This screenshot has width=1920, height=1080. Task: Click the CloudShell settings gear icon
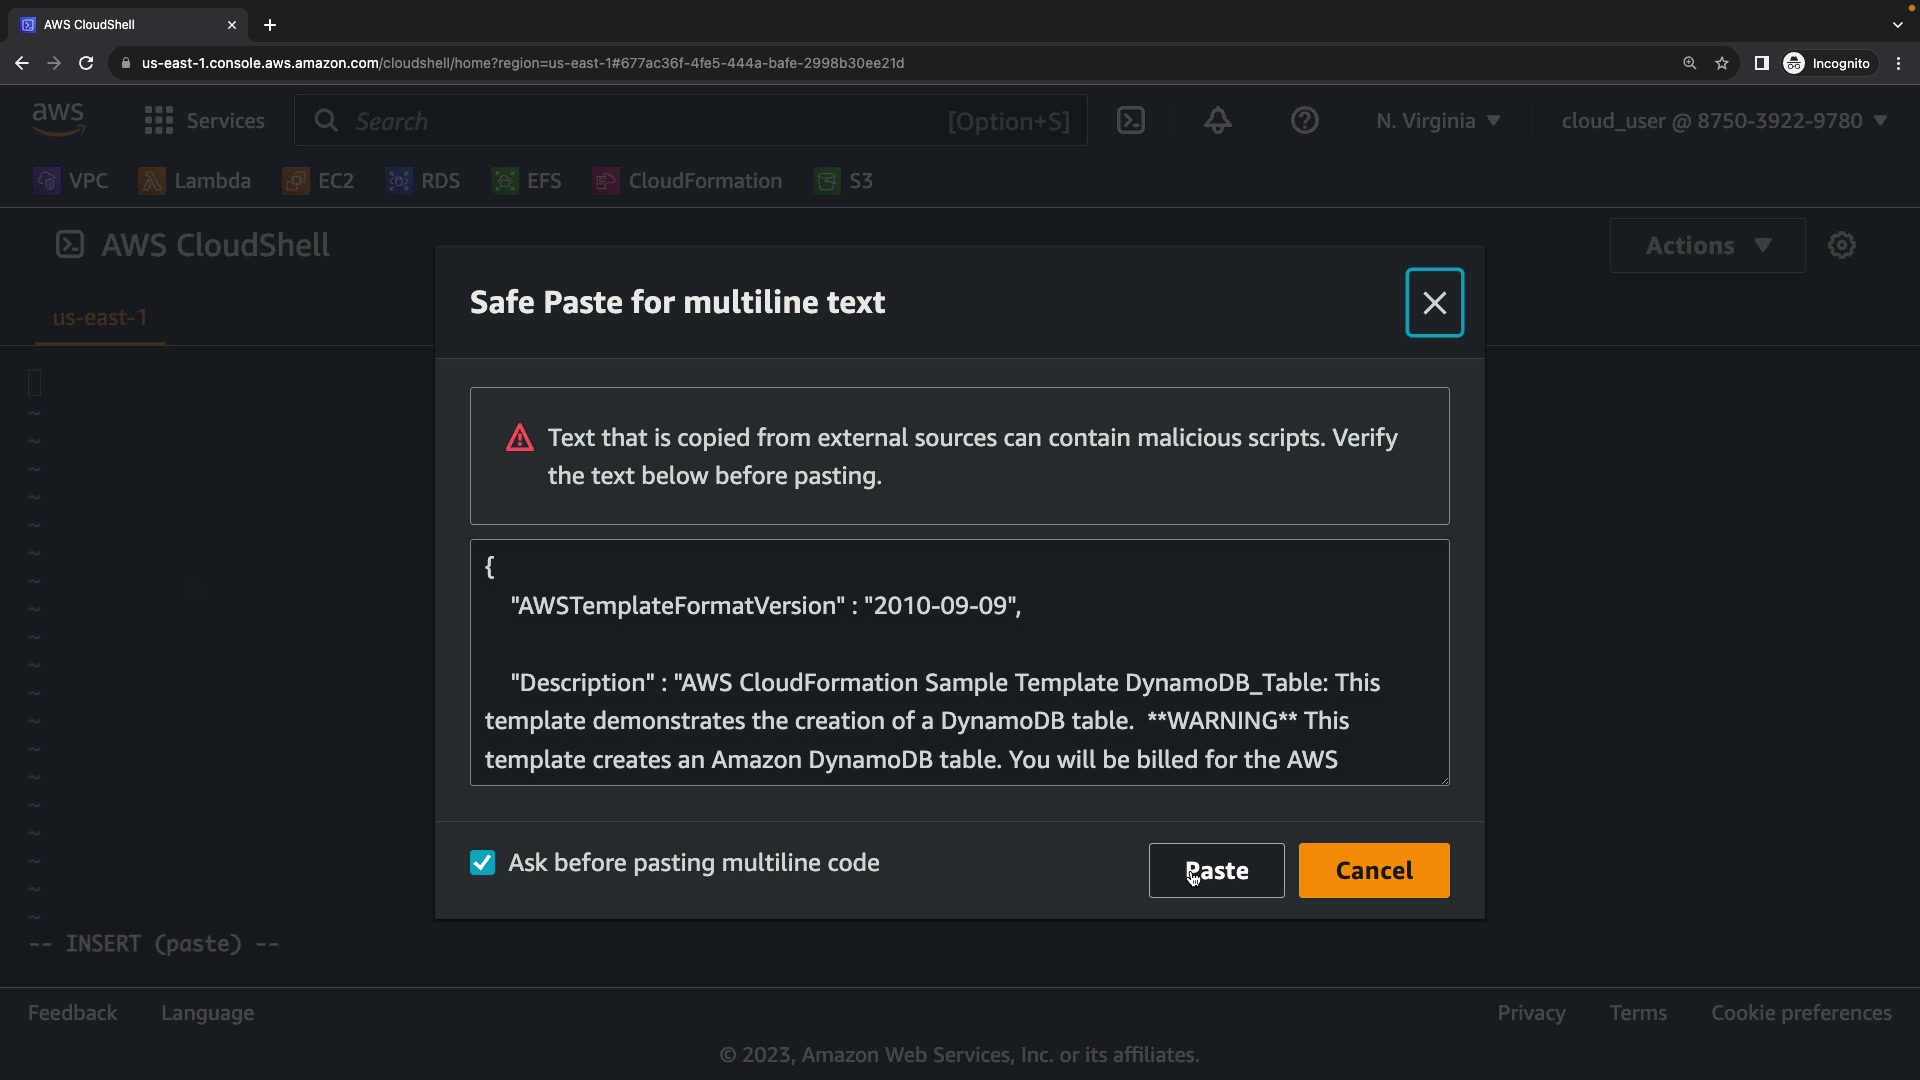coord(1841,245)
